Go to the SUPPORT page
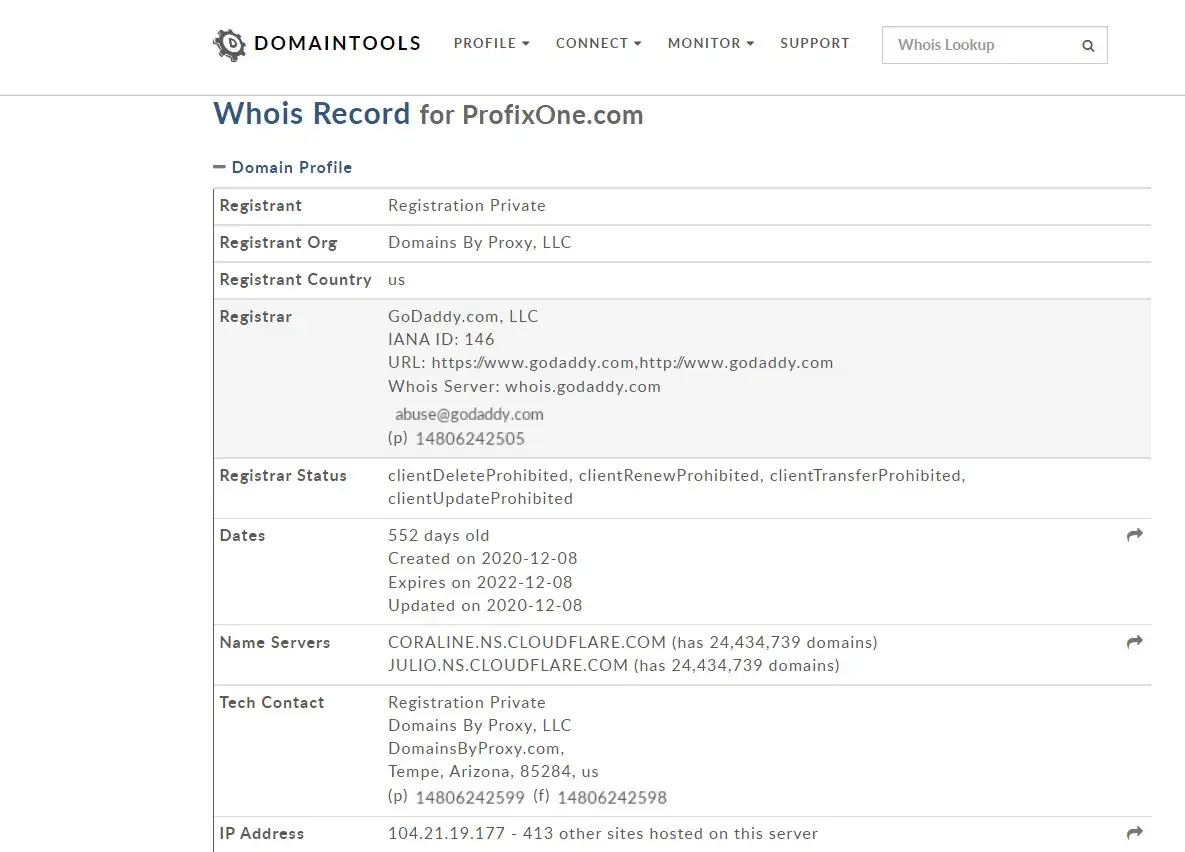Viewport: 1185px width, 852px height. point(815,43)
